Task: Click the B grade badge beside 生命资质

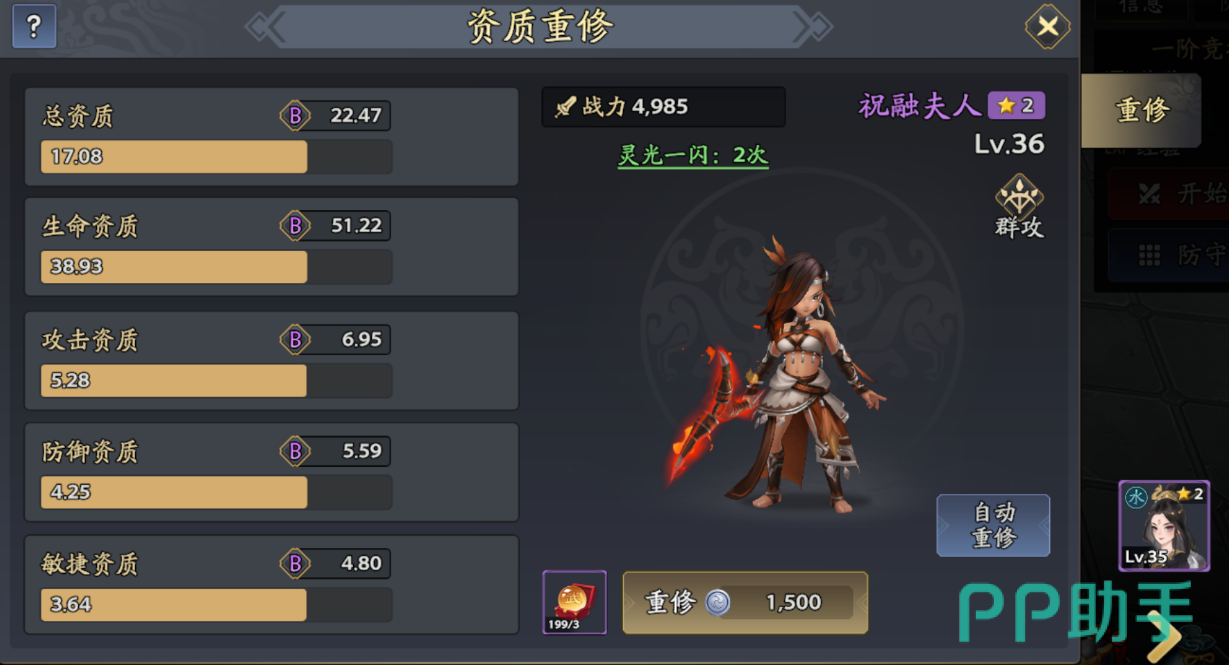Action: (294, 226)
